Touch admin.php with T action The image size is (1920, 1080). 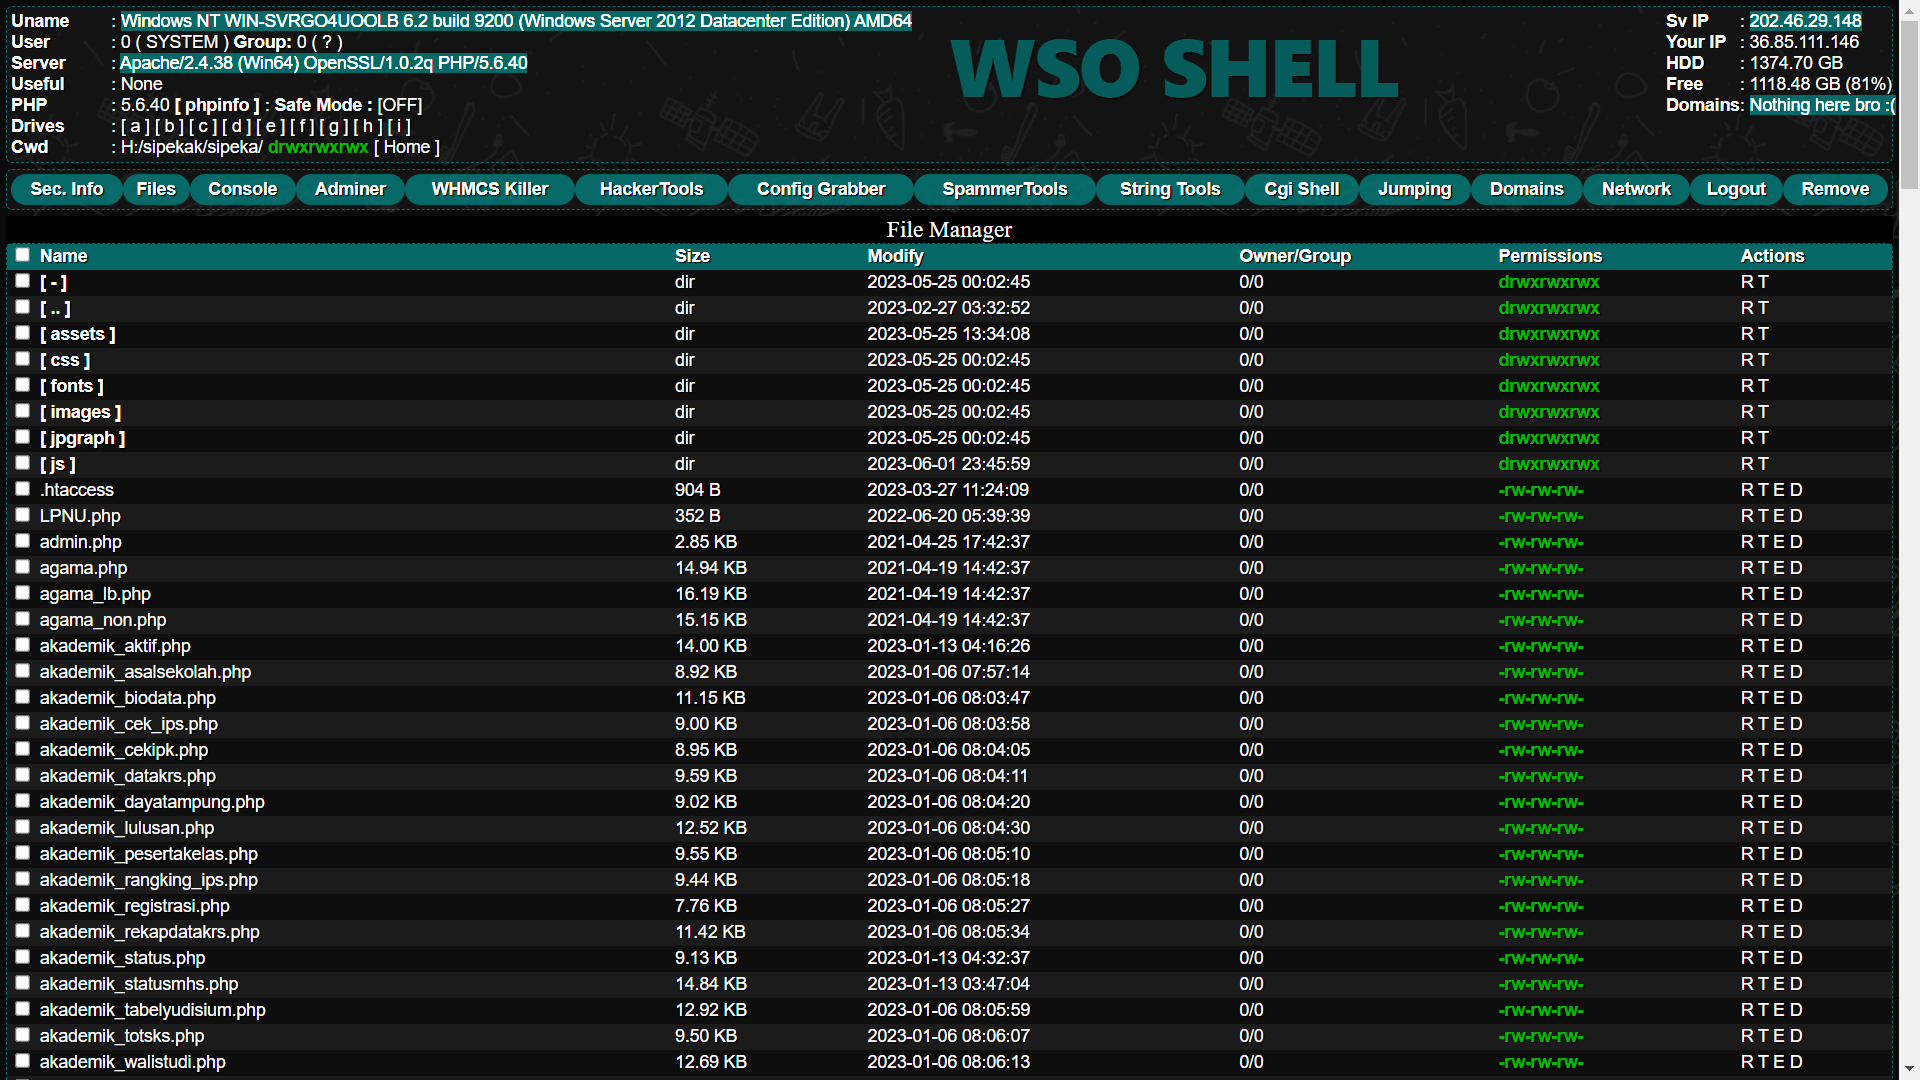click(x=1763, y=542)
